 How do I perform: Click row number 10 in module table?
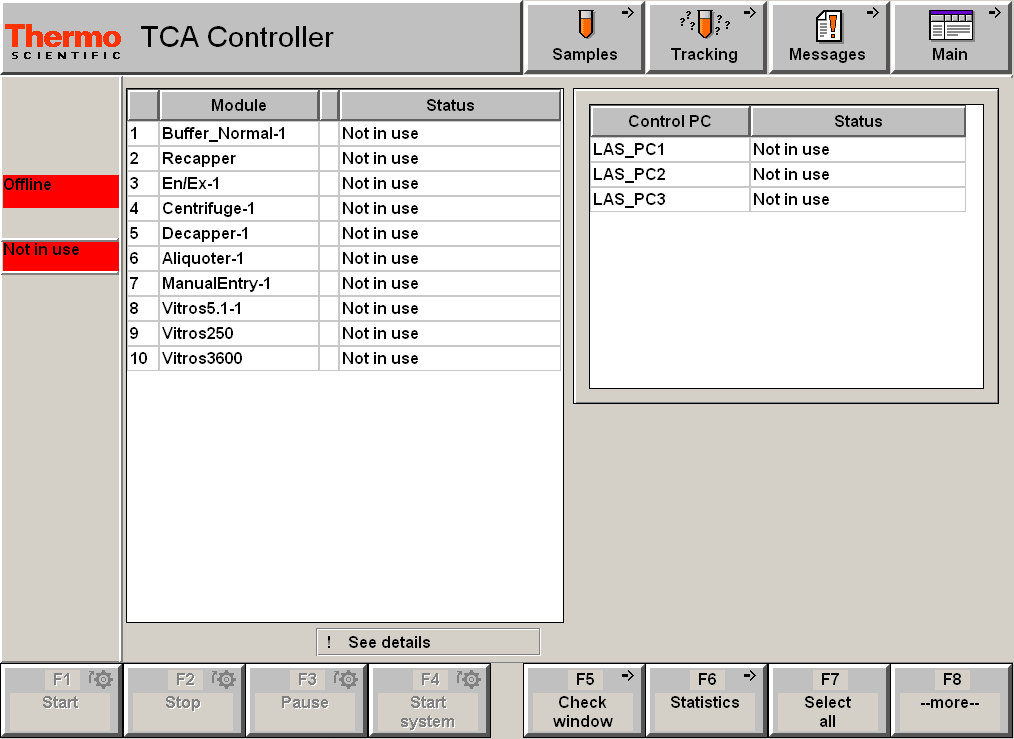click(143, 358)
